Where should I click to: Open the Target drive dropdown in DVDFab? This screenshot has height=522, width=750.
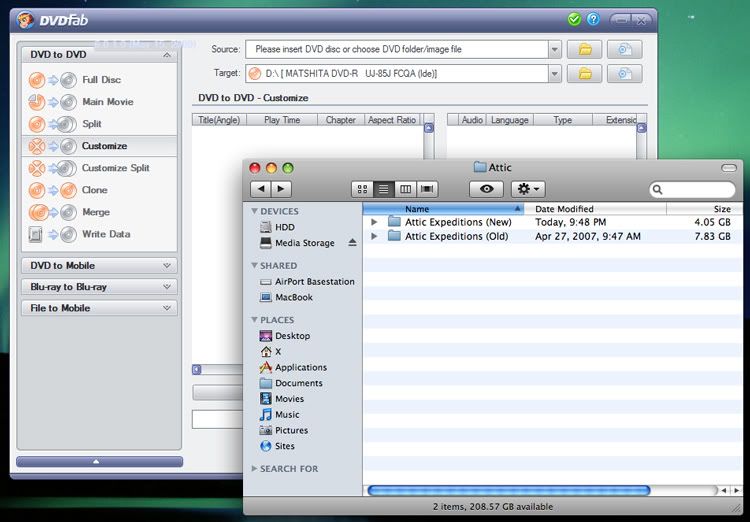click(554, 74)
